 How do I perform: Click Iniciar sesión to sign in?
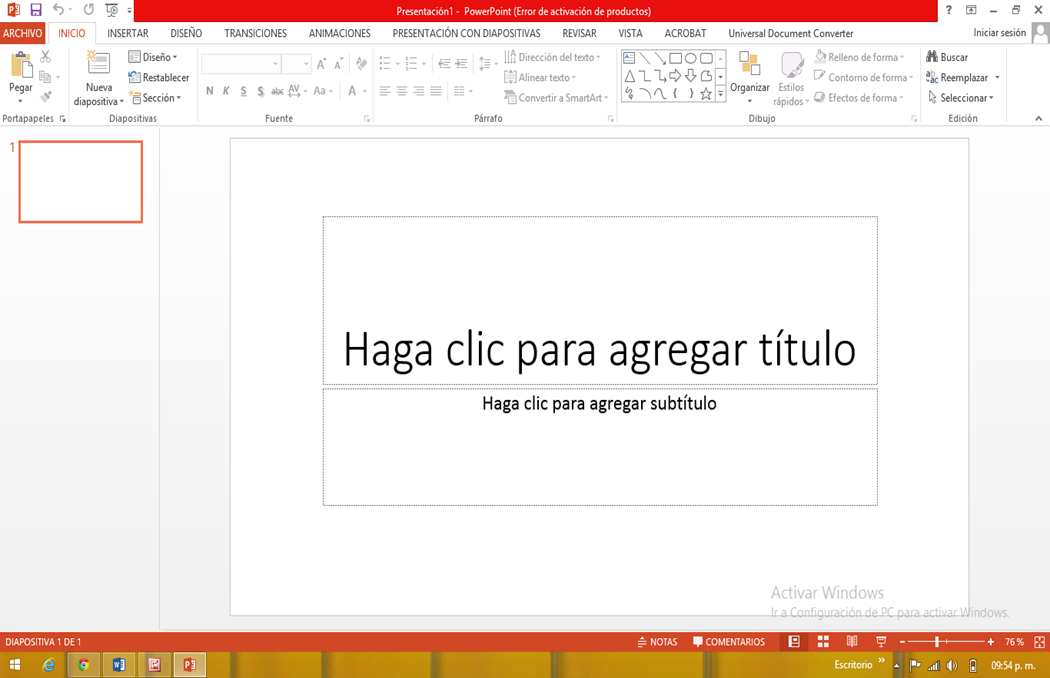(1000, 32)
